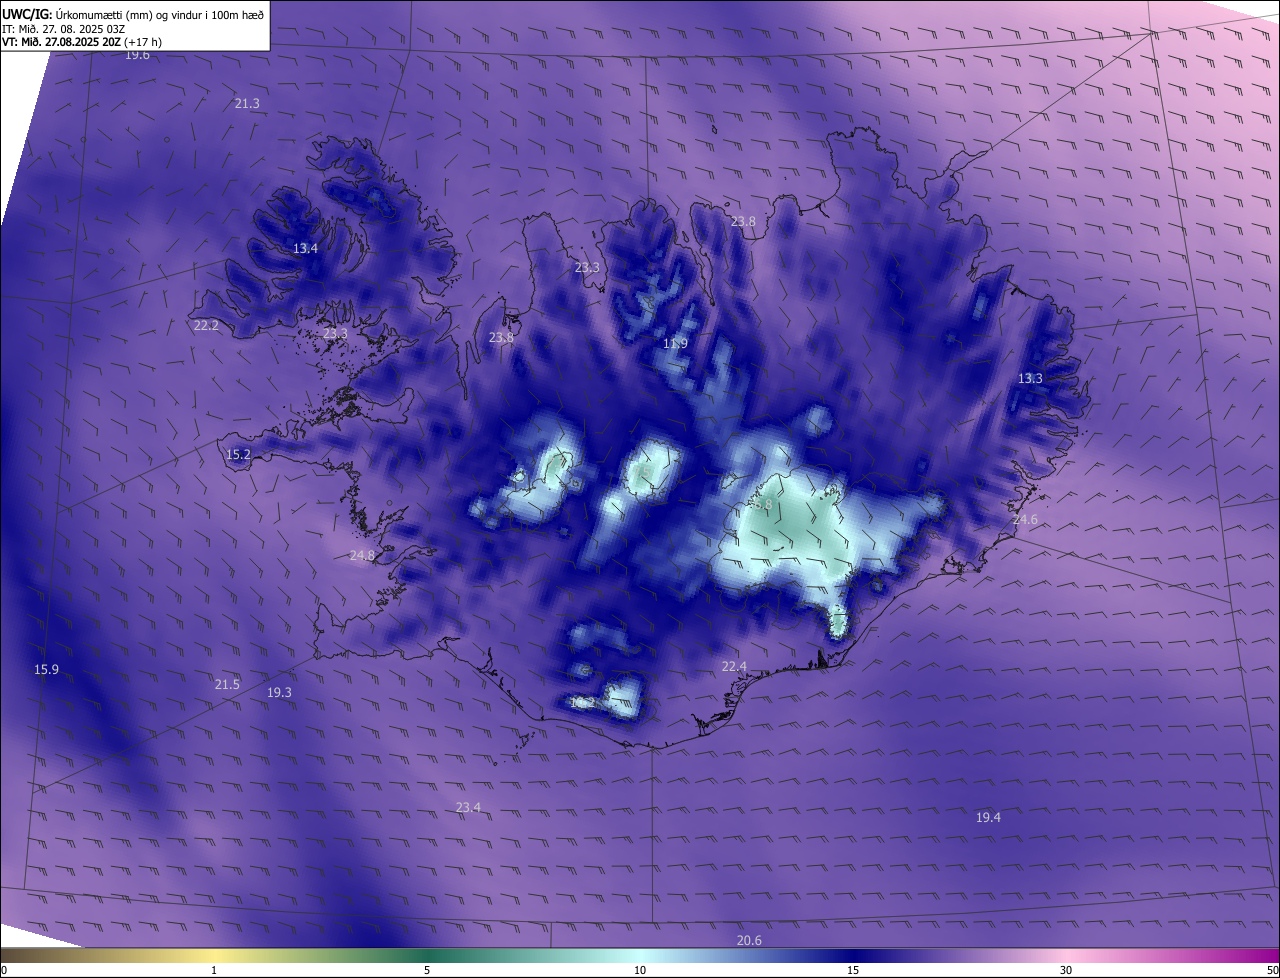Image resolution: width=1280 pixels, height=978 pixels.
Task: Click the color bar tick label 5
Action: point(427,970)
